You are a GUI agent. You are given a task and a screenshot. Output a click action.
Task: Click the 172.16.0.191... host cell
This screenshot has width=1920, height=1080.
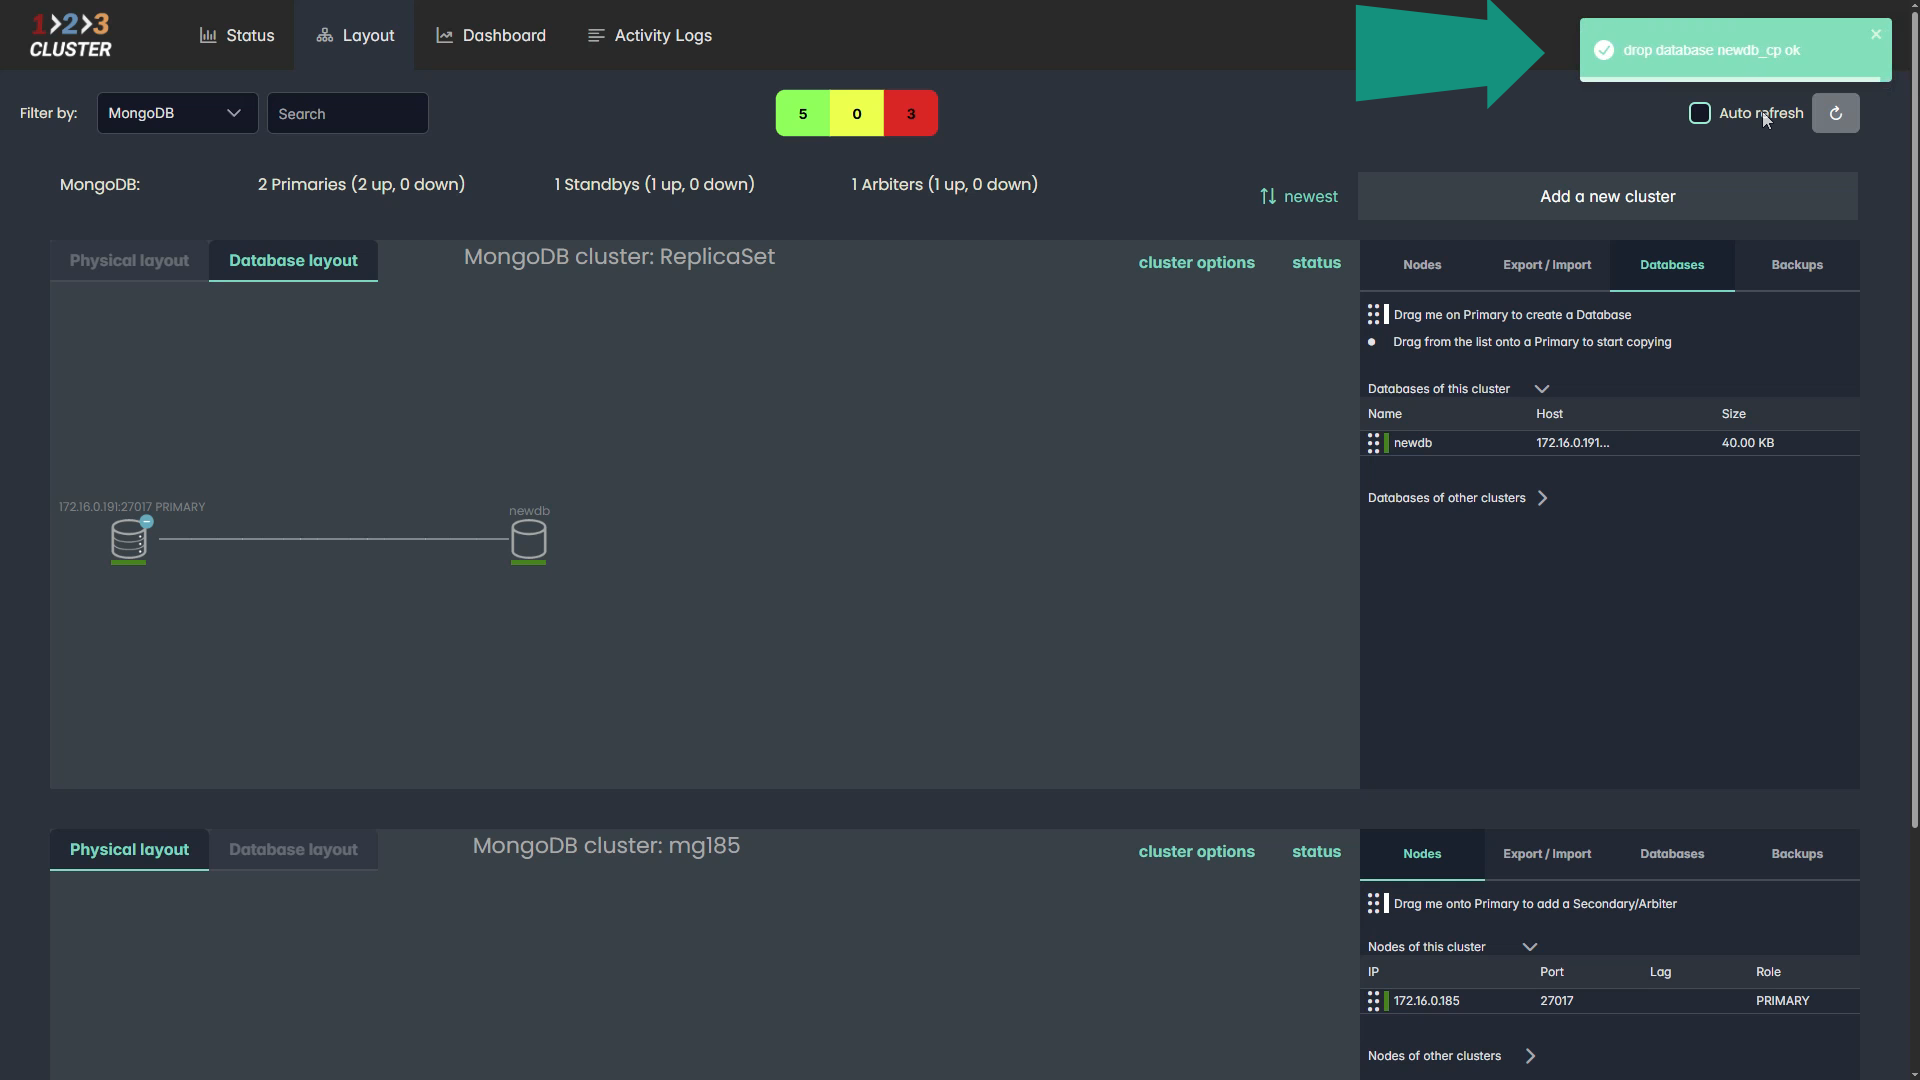tap(1573, 443)
